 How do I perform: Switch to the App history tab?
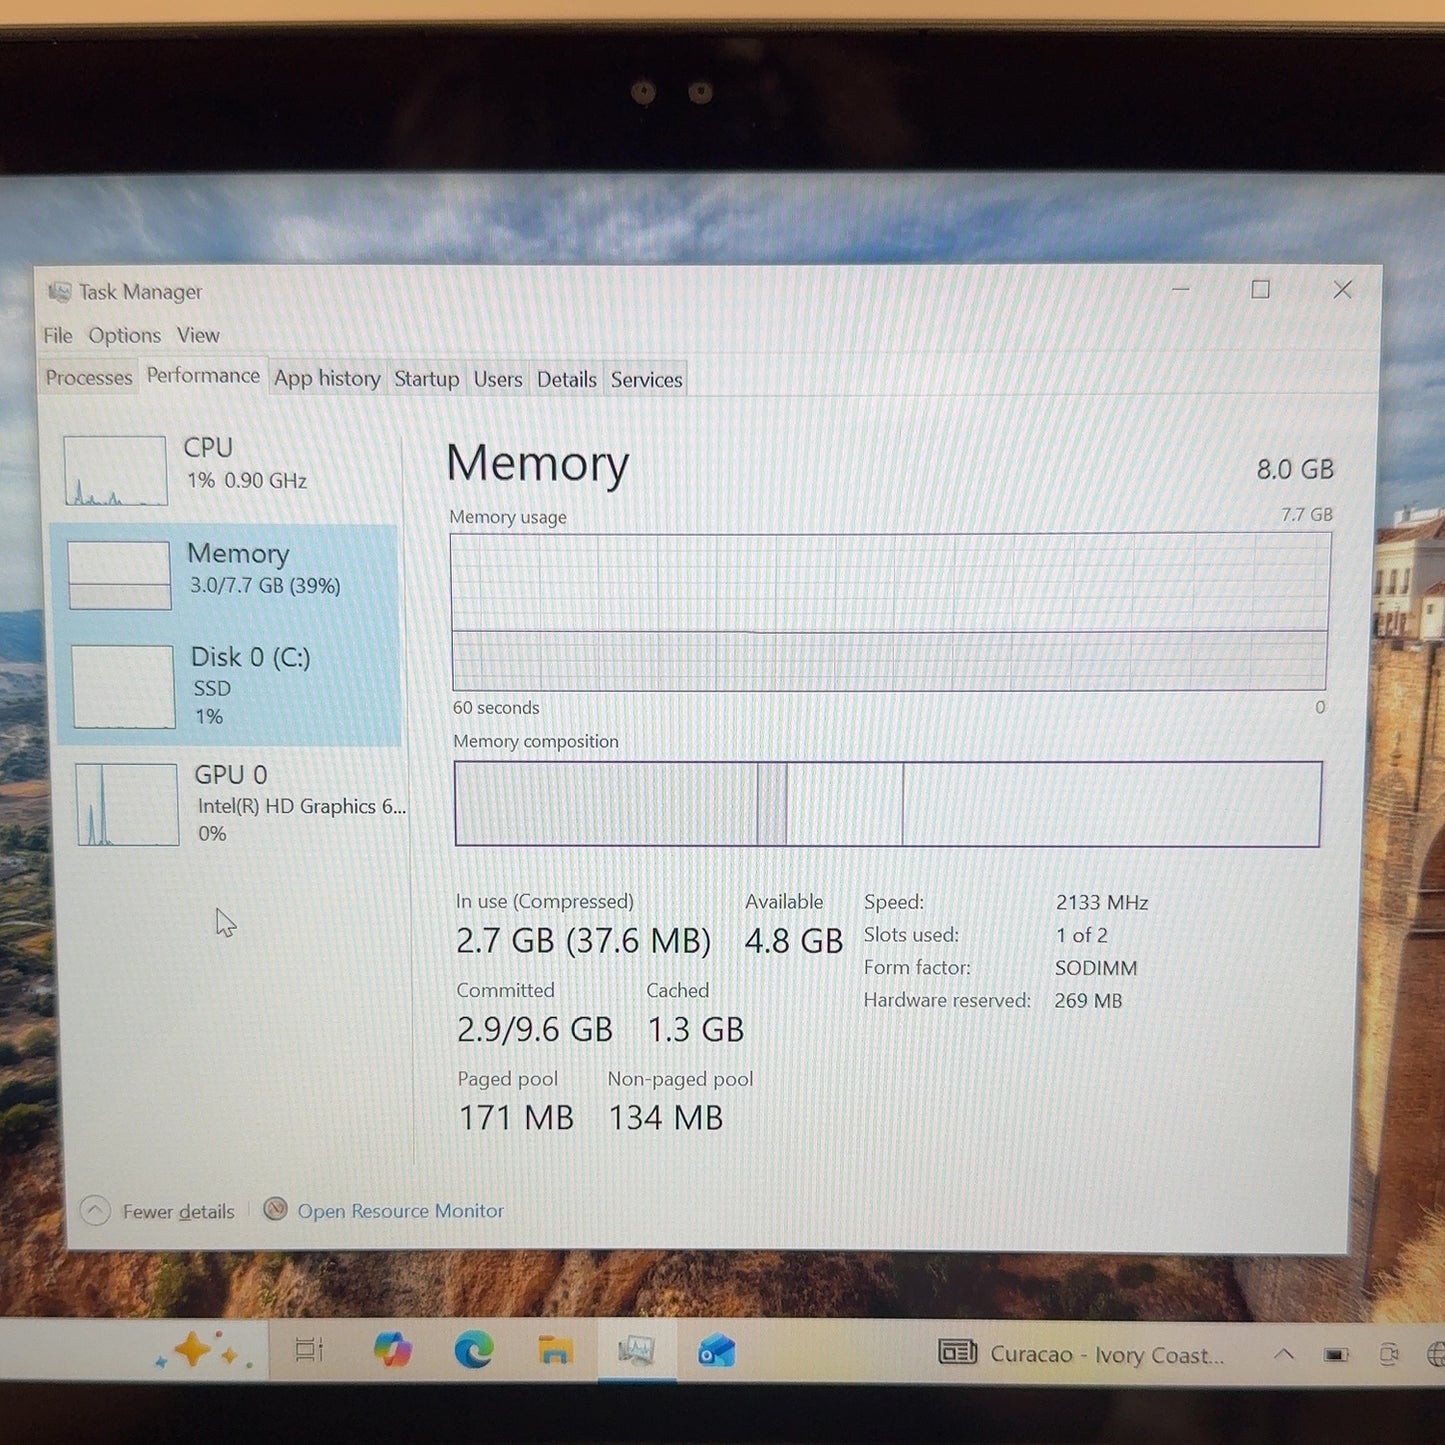pyautogui.click(x=327, y=378)
